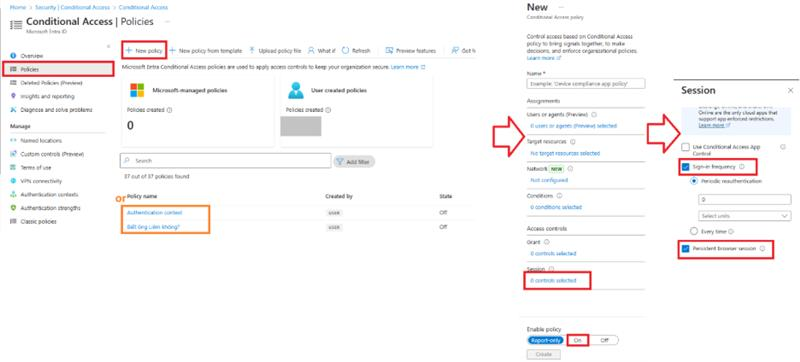Image resolution: width=800 pixels, height=362 pixels.
Task: Click the Deleted Policies icon in sidebar
Action: pyautogui.click(x=13, y=83)
